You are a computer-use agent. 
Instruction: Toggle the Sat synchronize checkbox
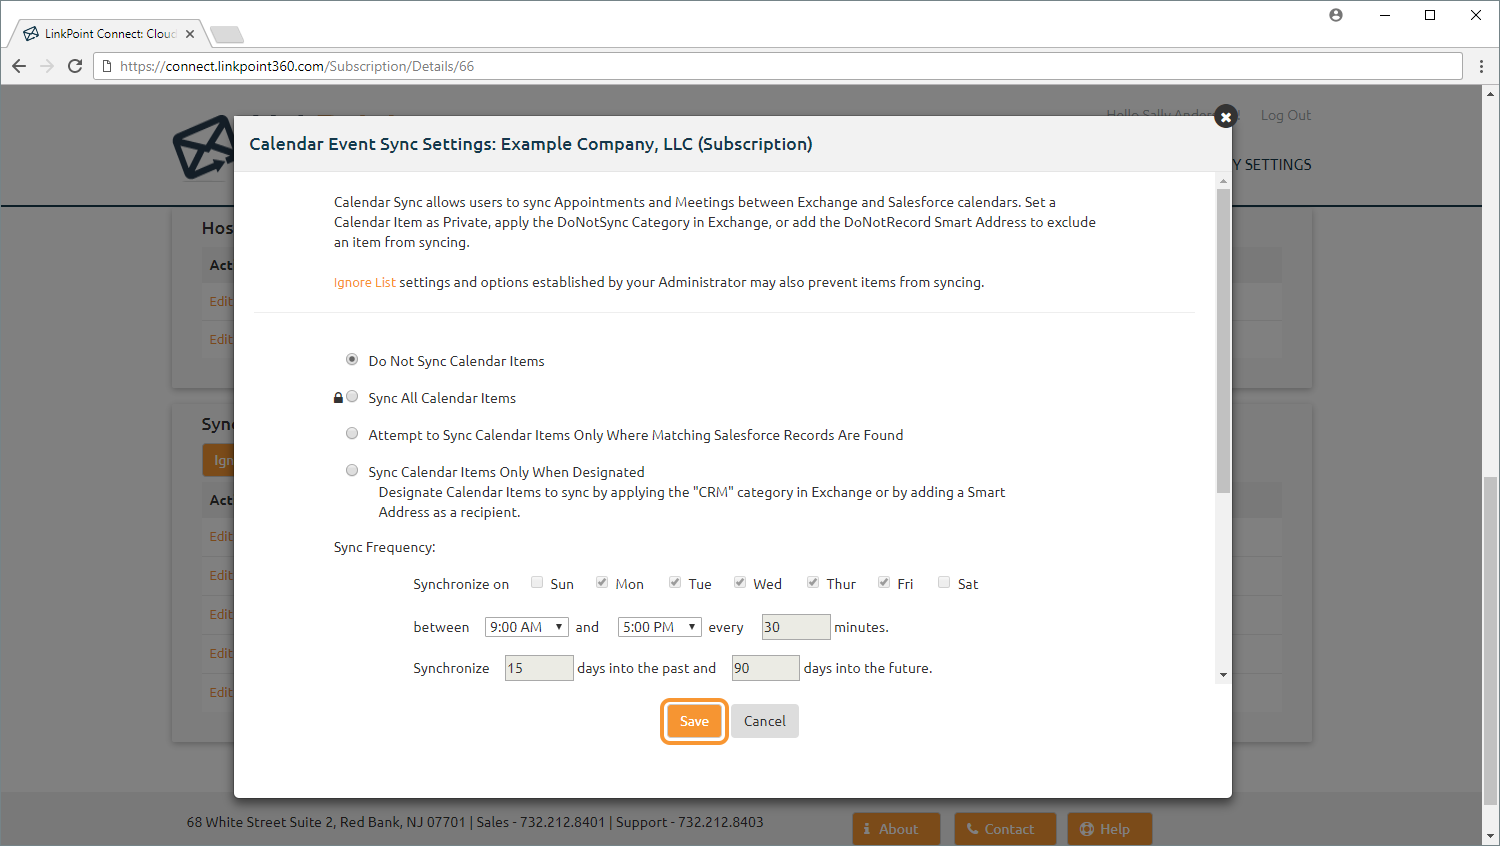[944, 582]
